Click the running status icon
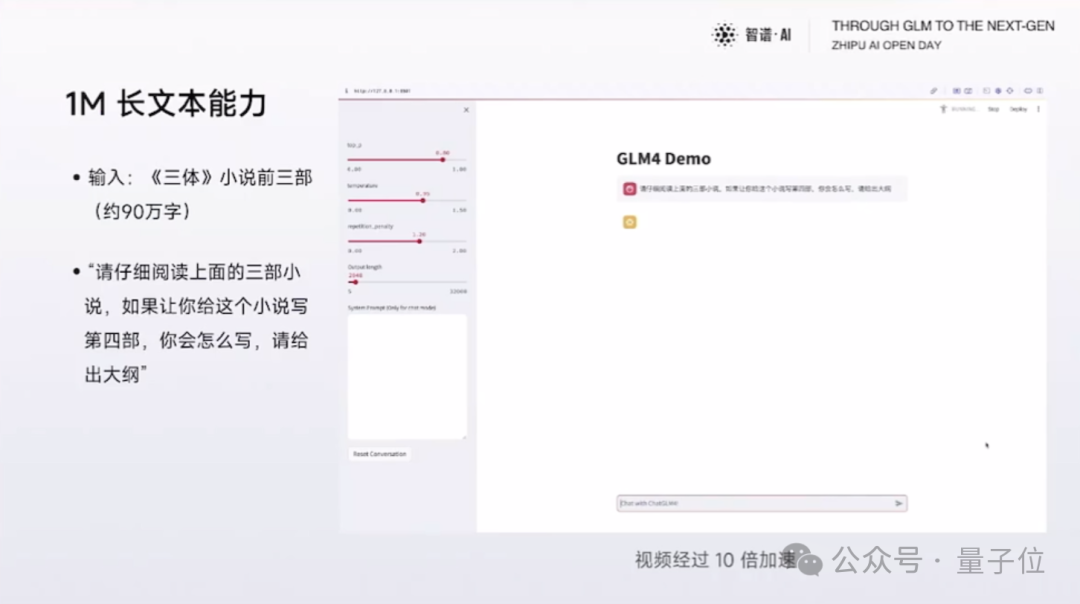The height and width of the screenshot is (604, 1080). coord(943,109)
